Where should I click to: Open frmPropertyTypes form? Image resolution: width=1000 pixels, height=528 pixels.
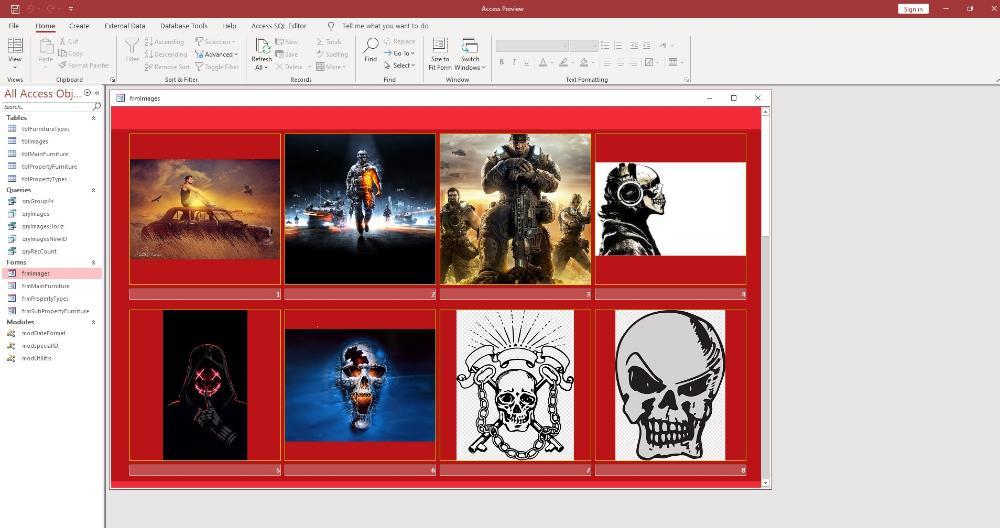pyautogui.click(x=45, y=298)
